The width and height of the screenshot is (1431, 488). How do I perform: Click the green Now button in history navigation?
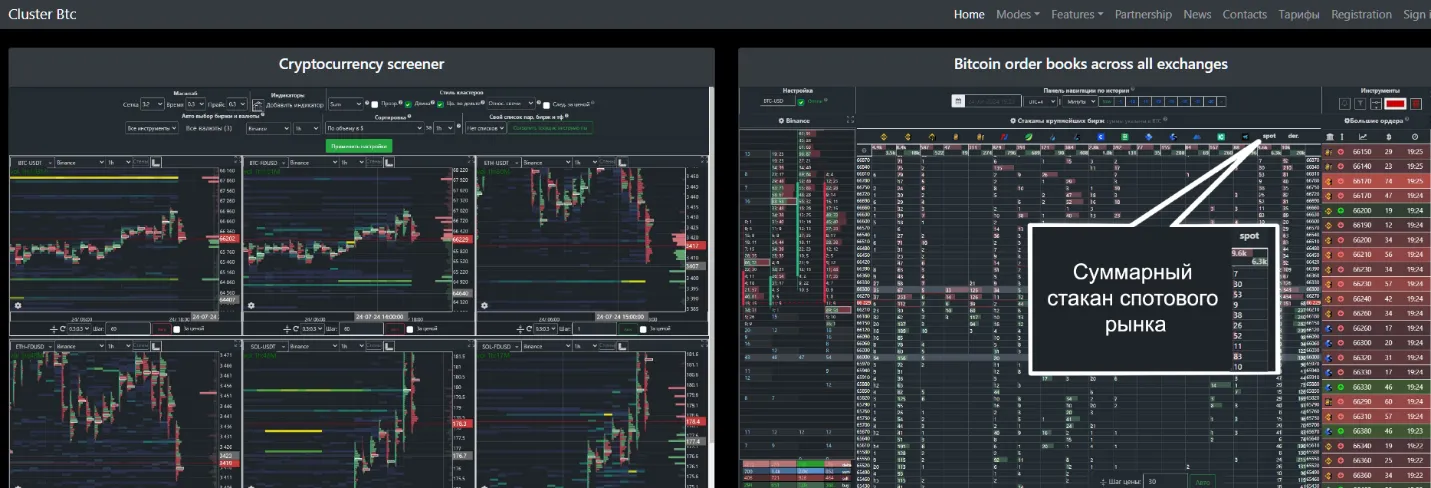click(x=1107, y=101)
